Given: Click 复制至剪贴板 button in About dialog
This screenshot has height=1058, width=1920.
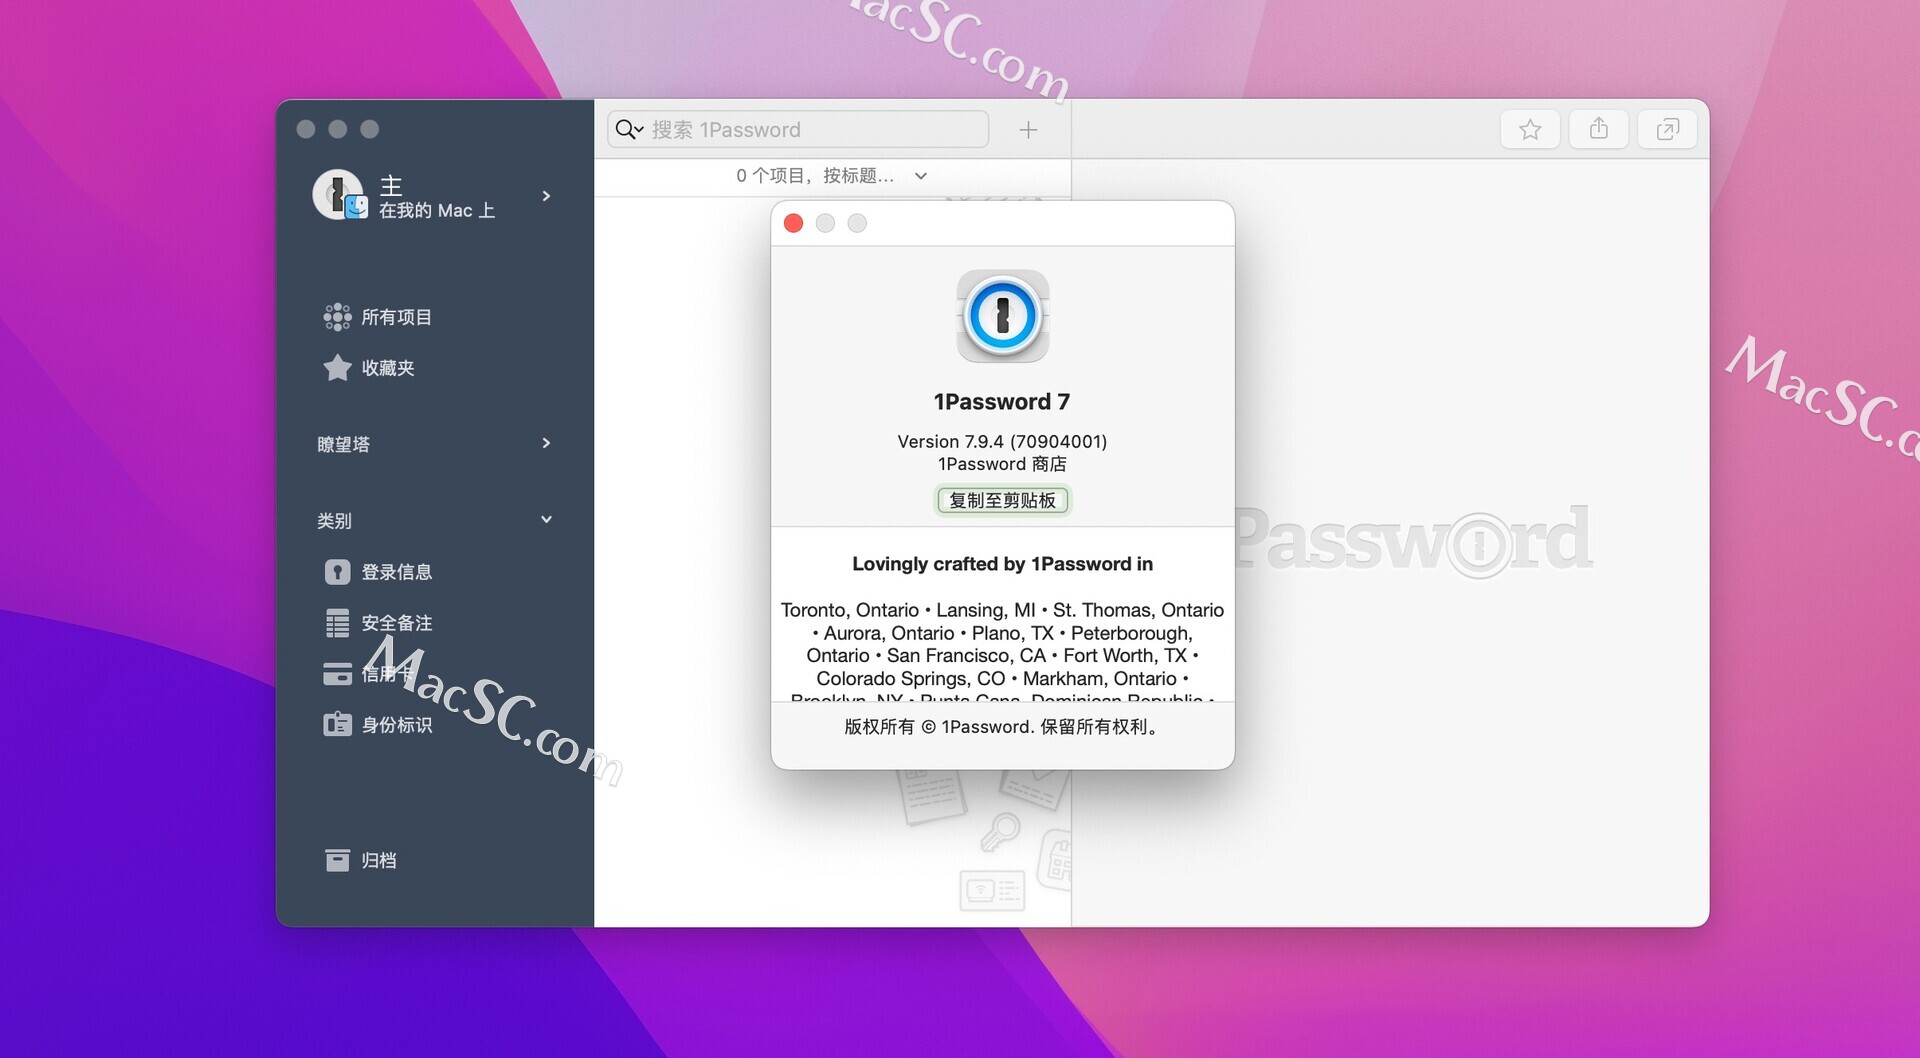Looking at the screenshot, I should coord(1002,500).
